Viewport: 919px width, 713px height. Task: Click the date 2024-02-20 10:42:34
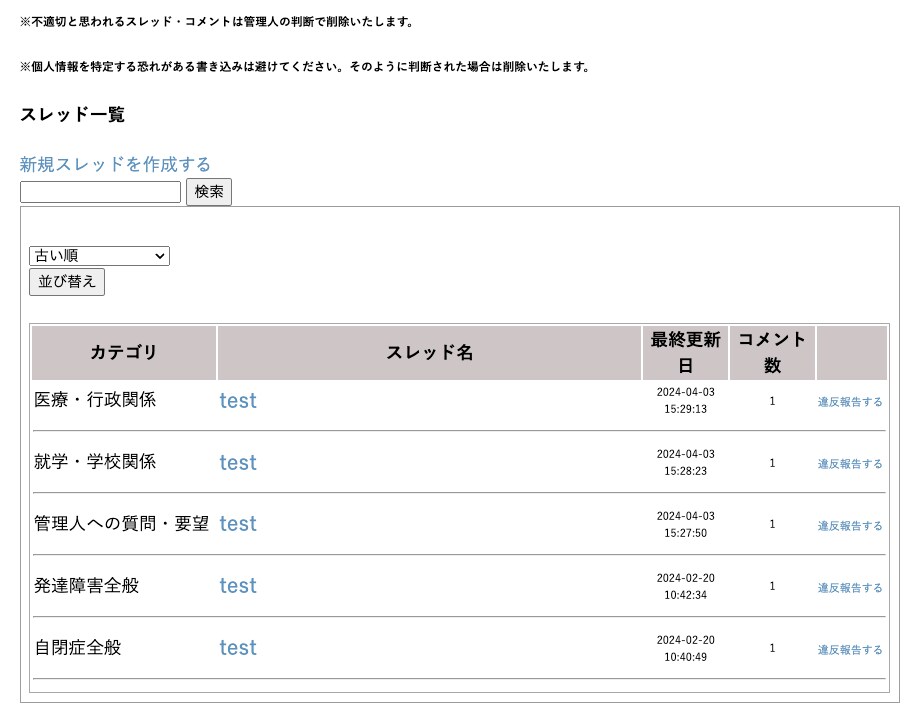(x=685, y=586)
